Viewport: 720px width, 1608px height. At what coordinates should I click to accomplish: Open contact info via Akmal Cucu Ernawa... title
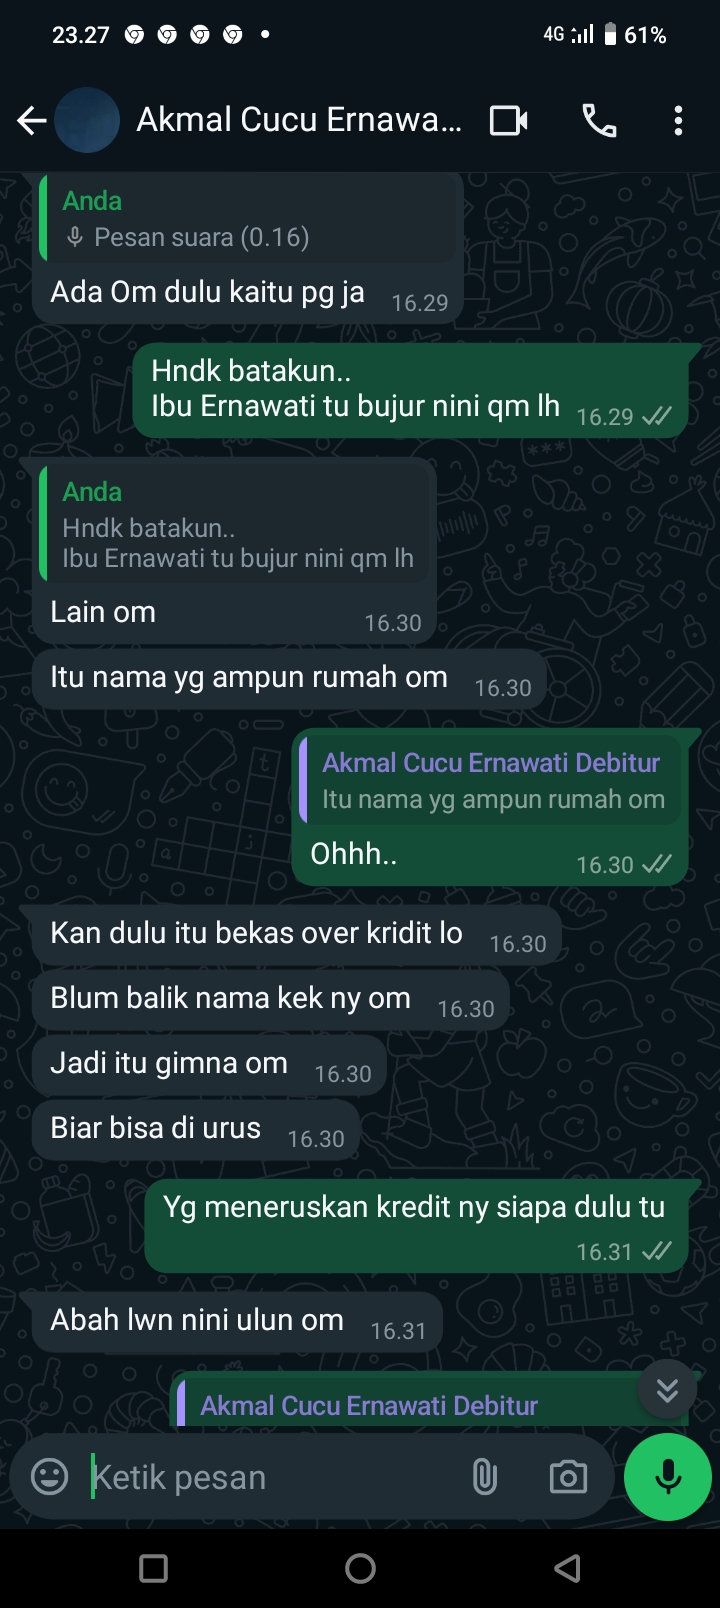coord(299,120)
